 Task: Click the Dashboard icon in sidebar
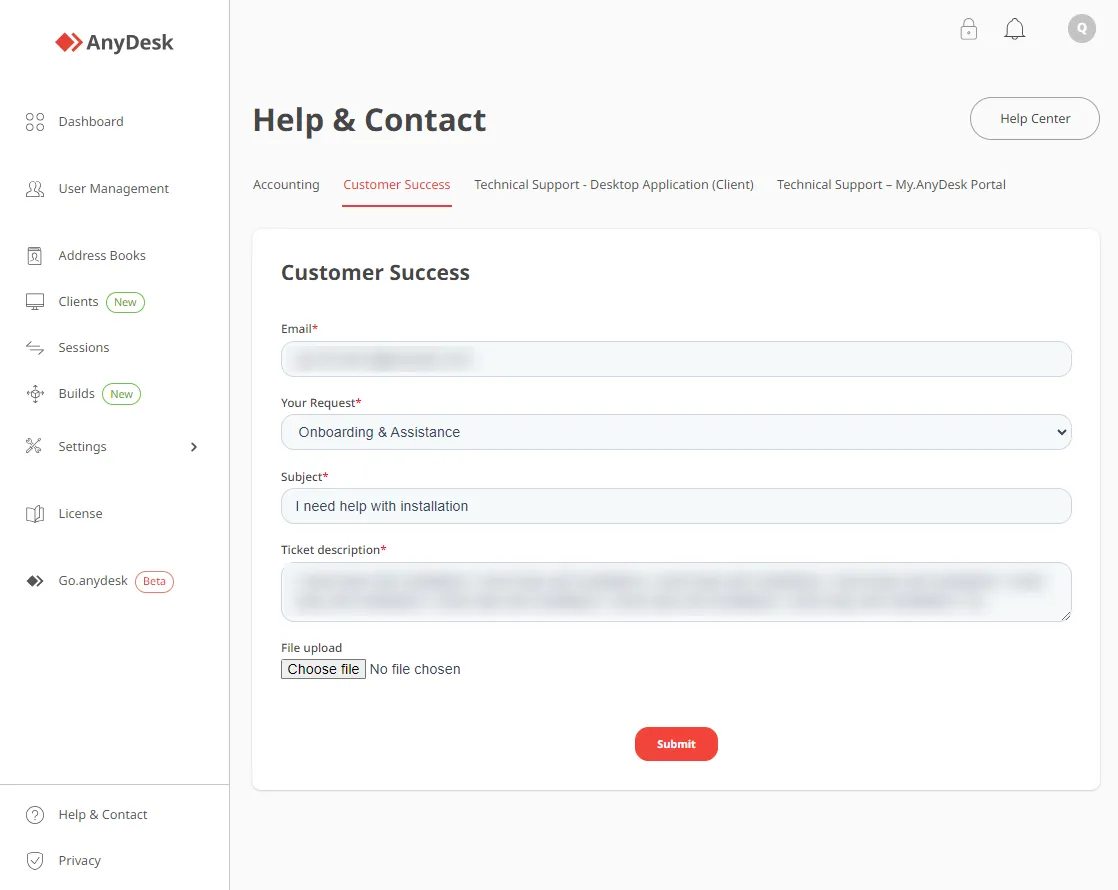coord(35,122)
